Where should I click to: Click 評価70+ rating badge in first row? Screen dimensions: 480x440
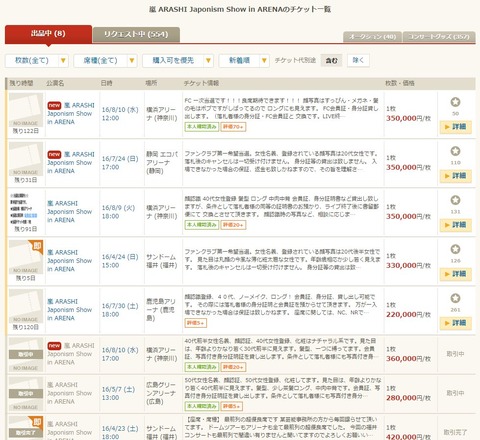point(233,127)
